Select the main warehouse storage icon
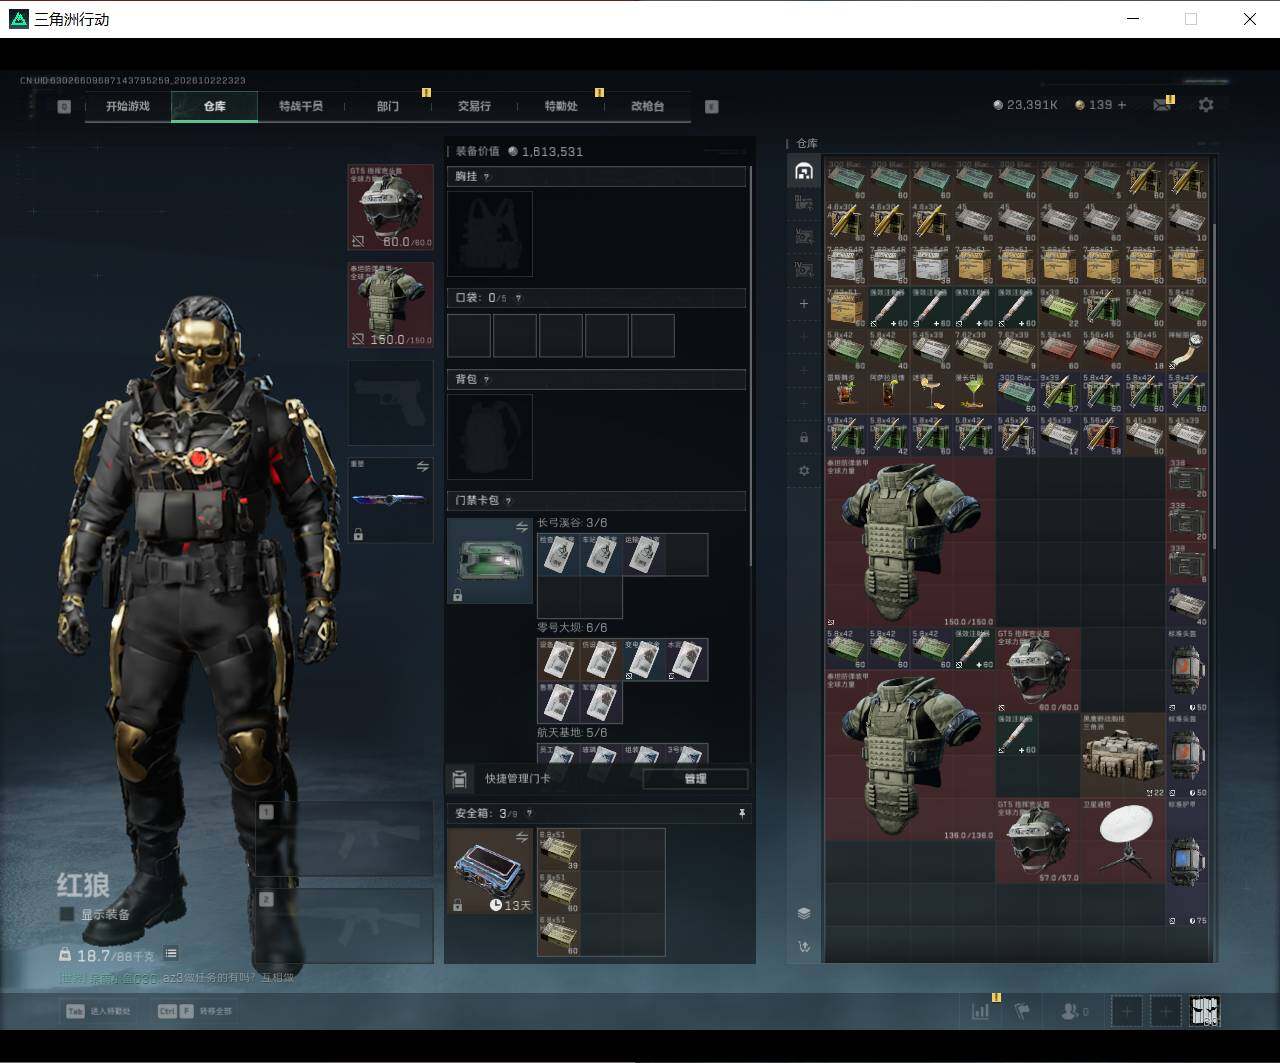1280x1063 pixels. tap(804, 171)
